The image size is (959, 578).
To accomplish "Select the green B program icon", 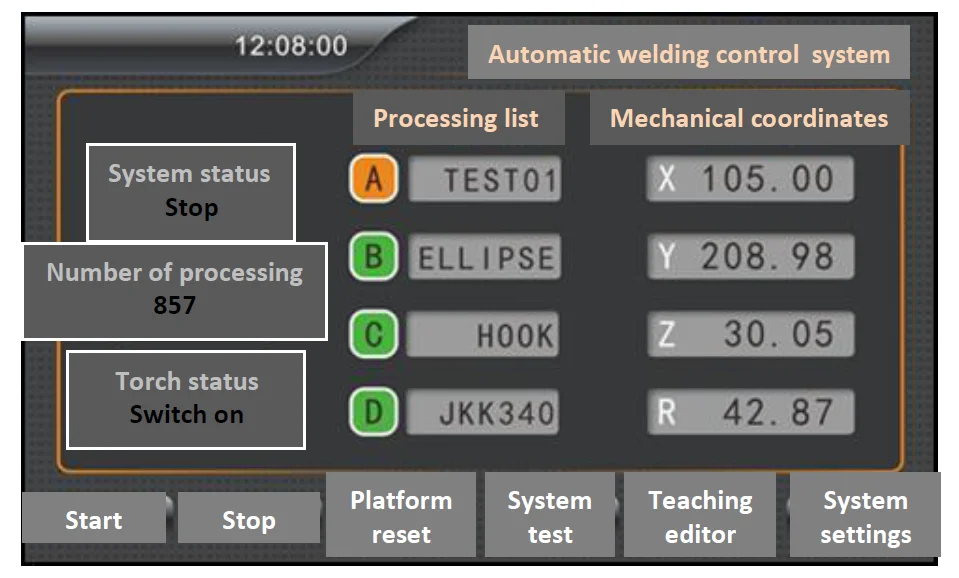I will pyautogui.click(x=373, y=257).
